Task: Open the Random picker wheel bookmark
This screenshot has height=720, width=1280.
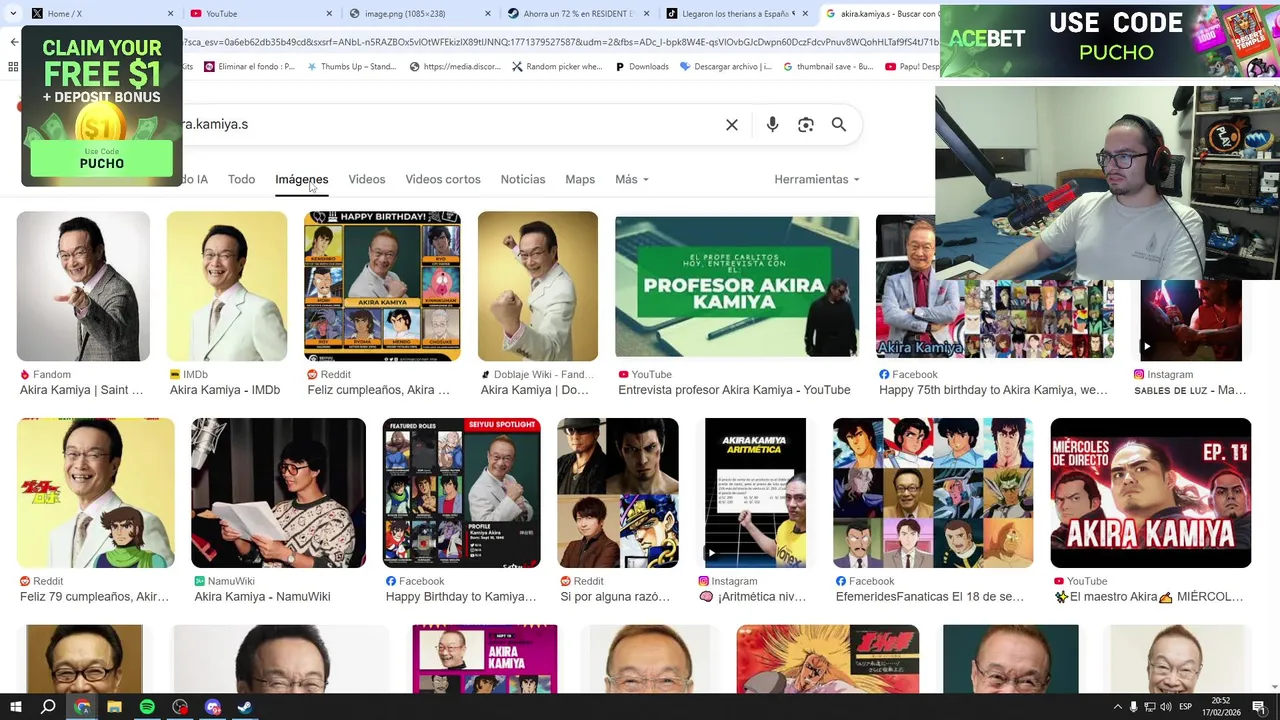Action: click(x=557, y=67)
